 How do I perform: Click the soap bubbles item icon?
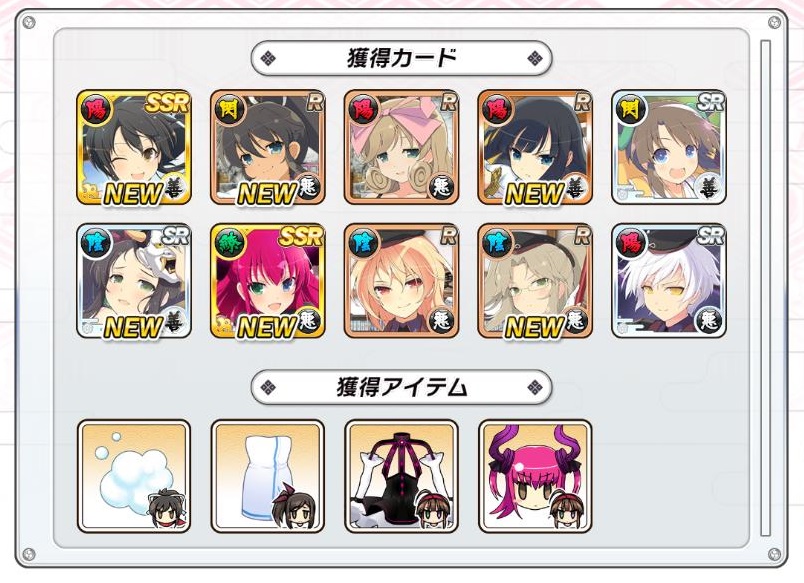(x=134, y=476)
